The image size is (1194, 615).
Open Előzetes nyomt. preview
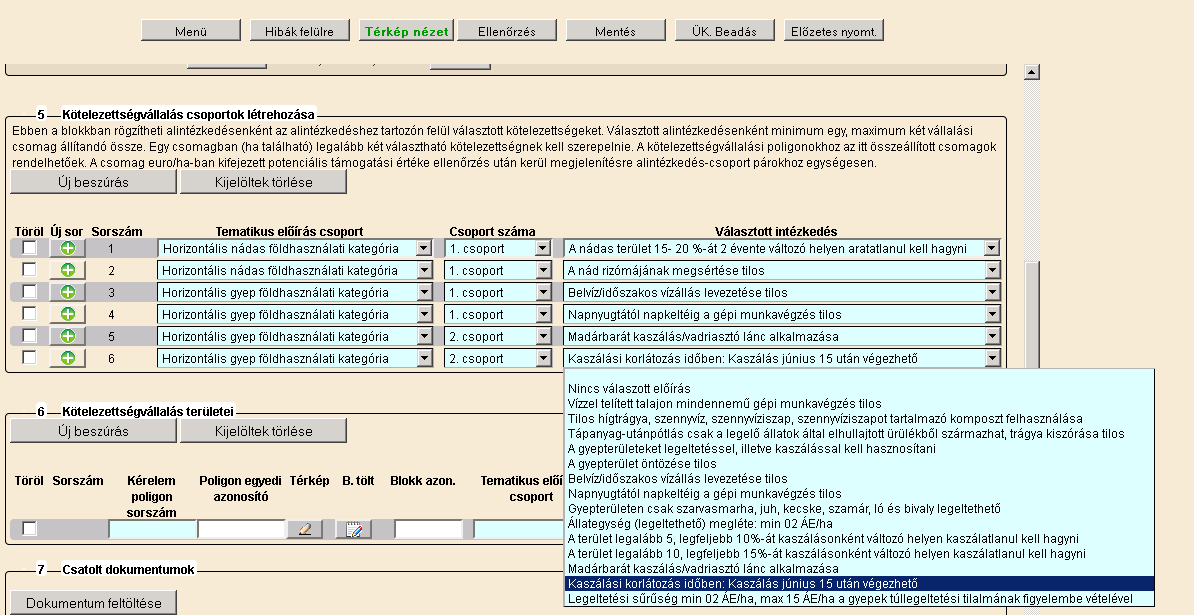833,31
